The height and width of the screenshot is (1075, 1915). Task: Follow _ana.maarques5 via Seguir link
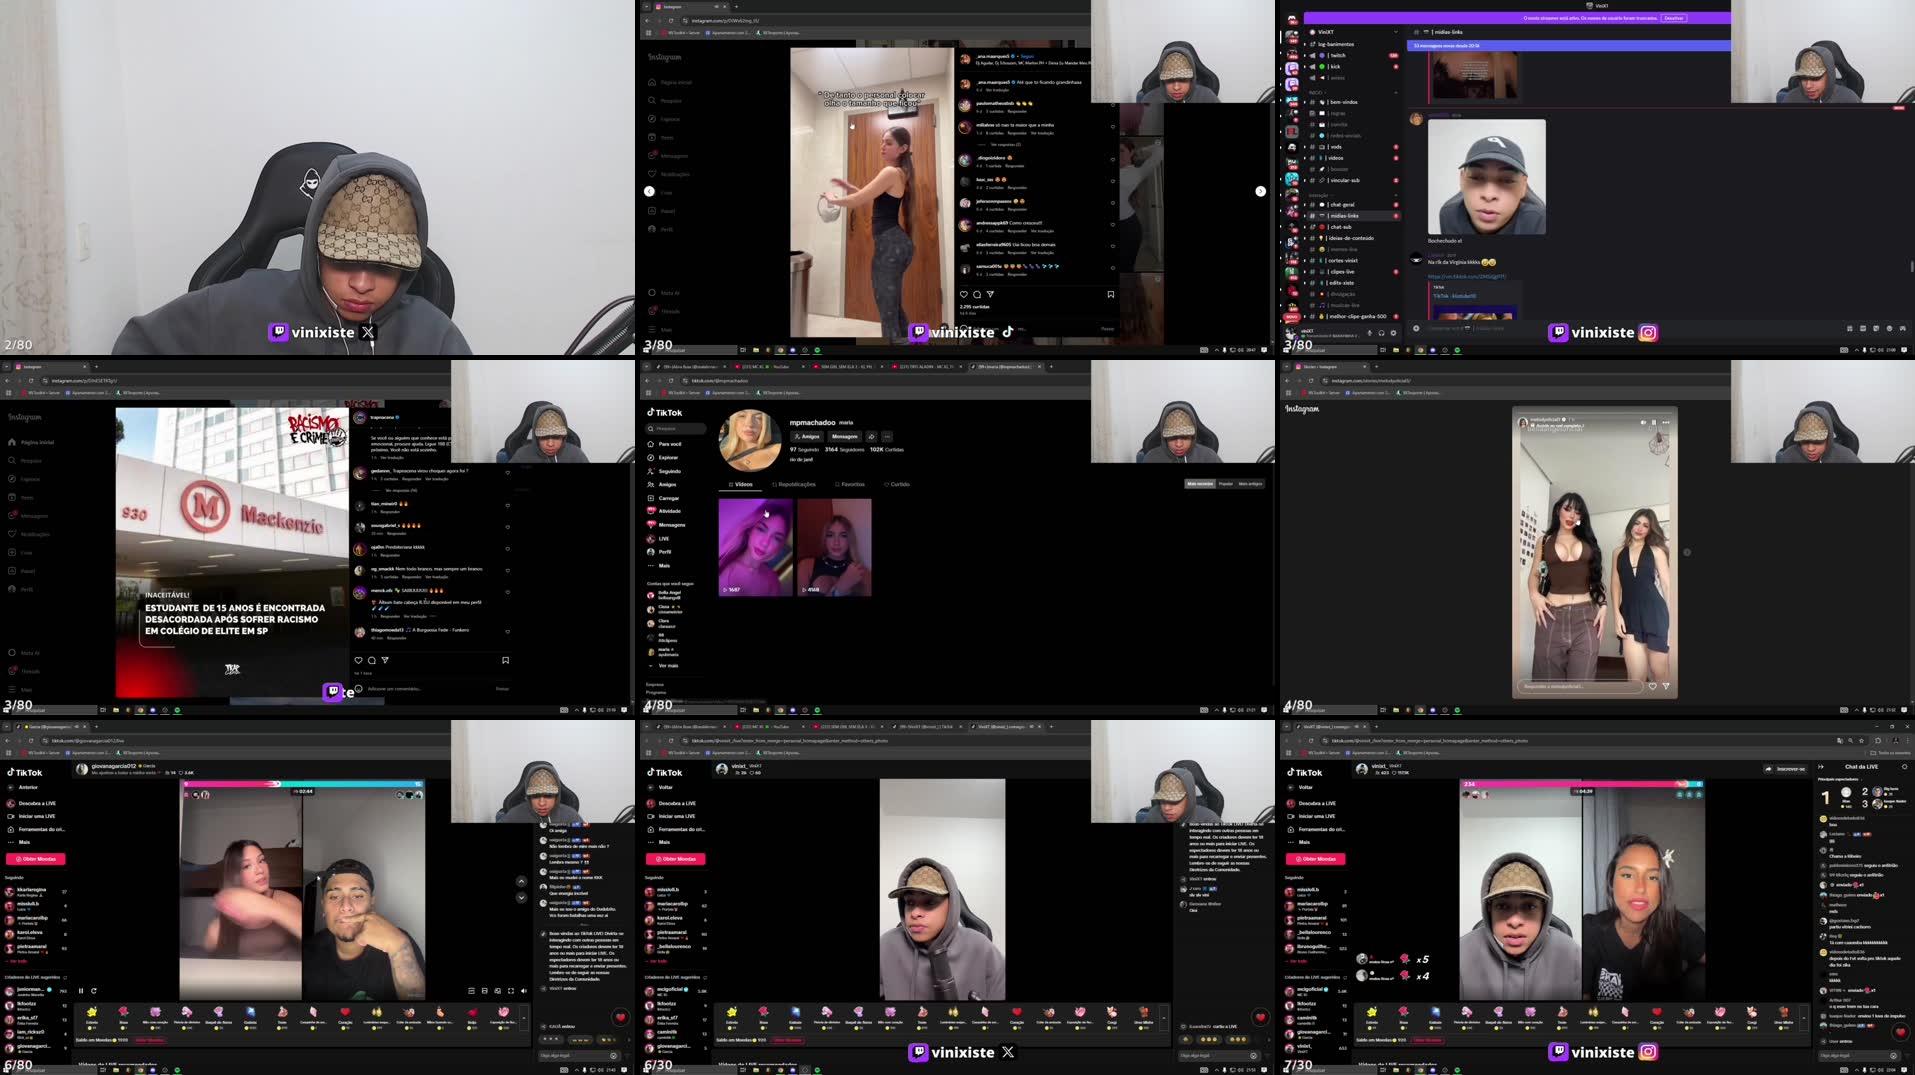click(x=1027, y=56)
